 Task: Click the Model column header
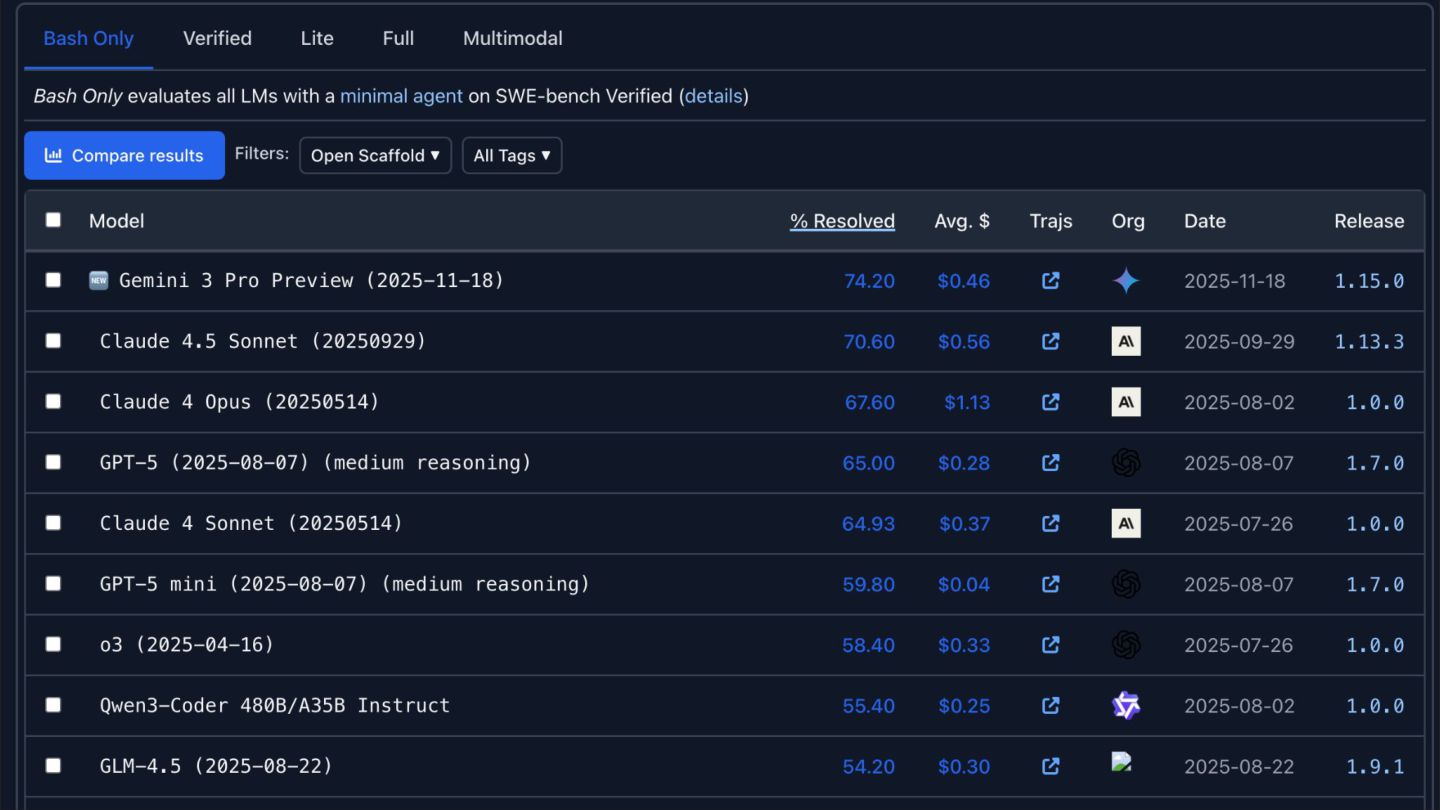117,221
